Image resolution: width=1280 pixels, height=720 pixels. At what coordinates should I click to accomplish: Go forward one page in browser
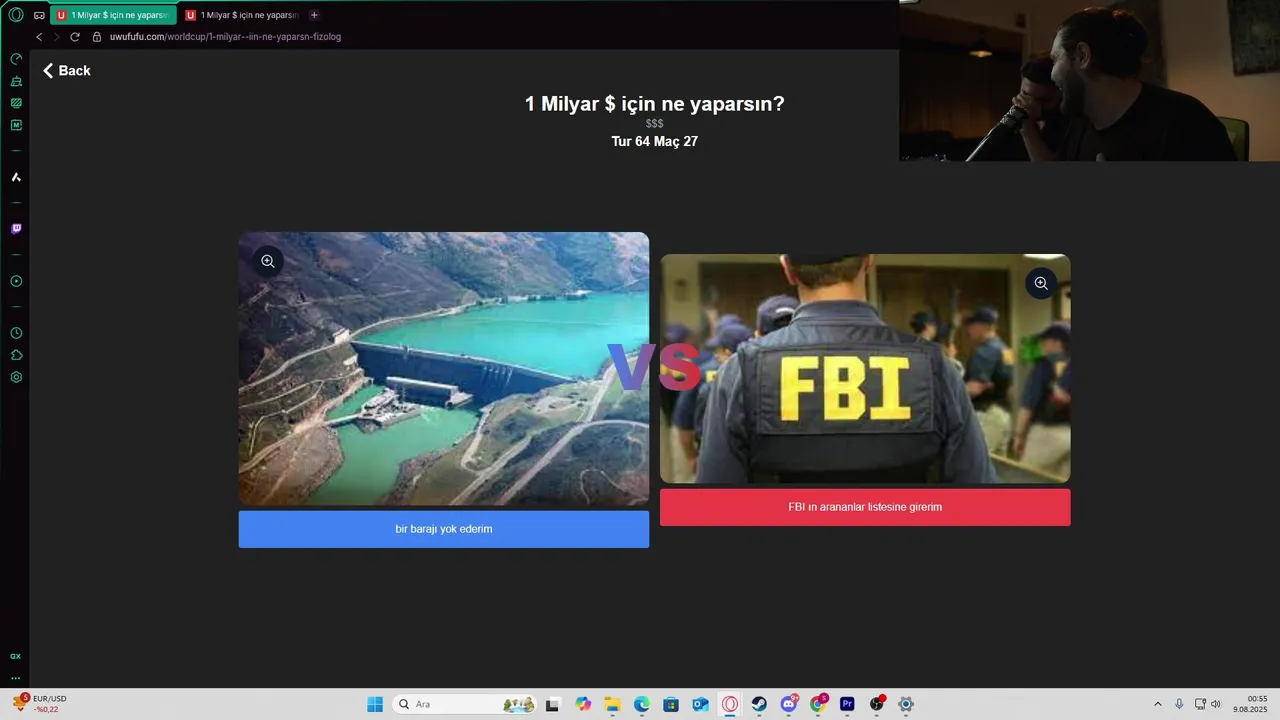click(56, 37)
